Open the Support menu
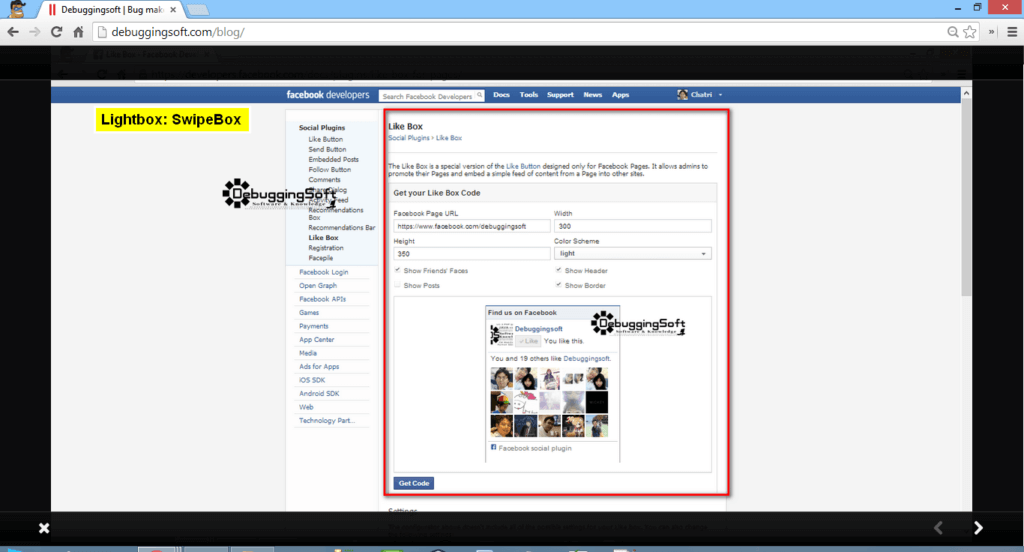The width and height of the screenshot is (1024, 552). [x=560, y=95]
